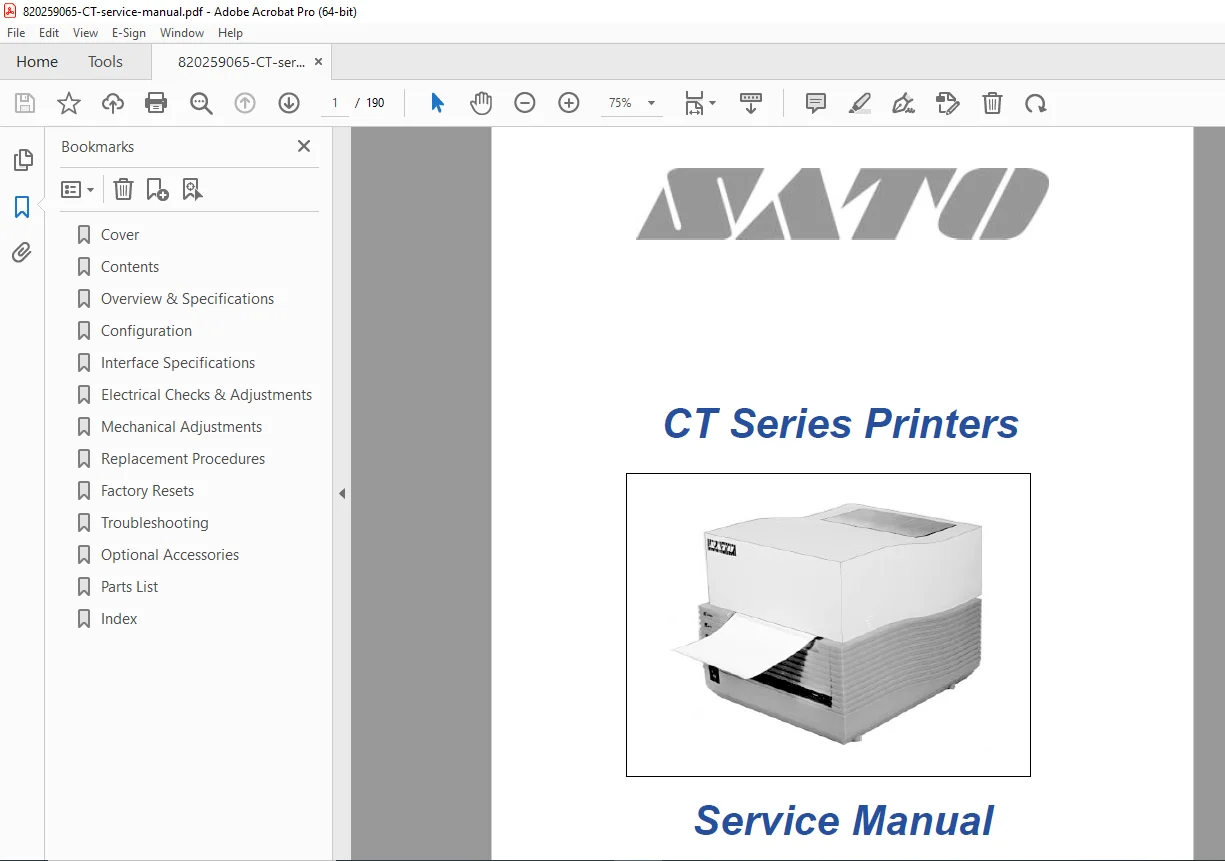Click the Edit PDF icon
This screenshot has width=1225, height=861.
(x=948, y=103)
